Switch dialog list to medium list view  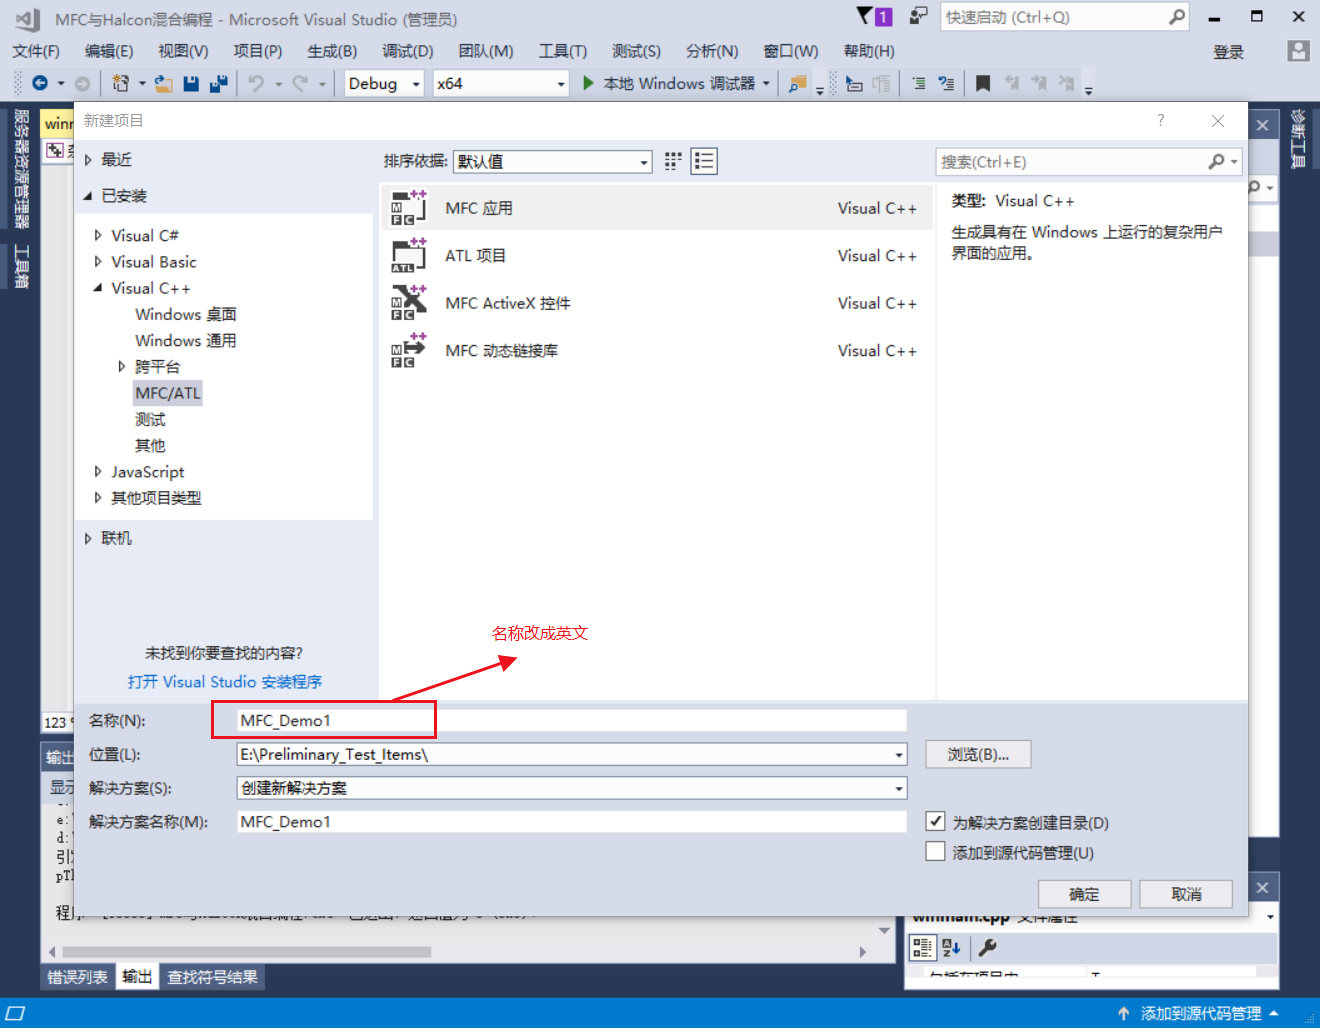704,161
